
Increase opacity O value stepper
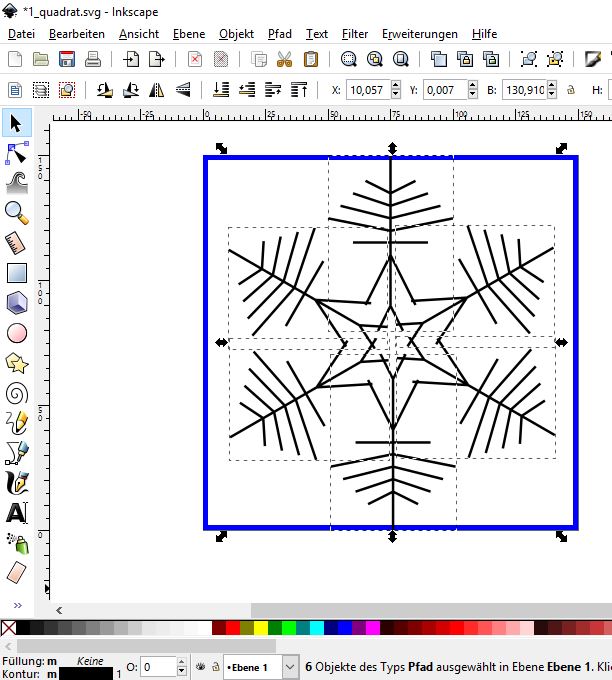click(182, 662)
